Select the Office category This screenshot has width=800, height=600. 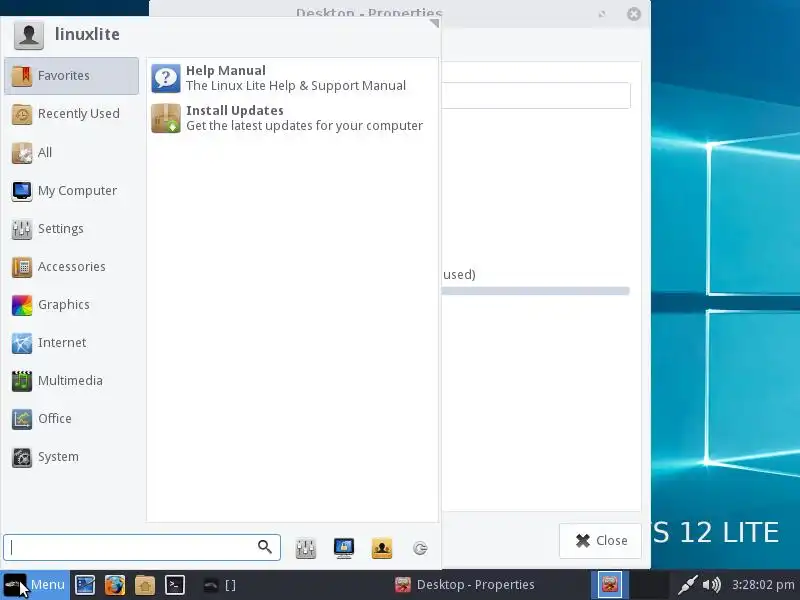pos(71,418)
